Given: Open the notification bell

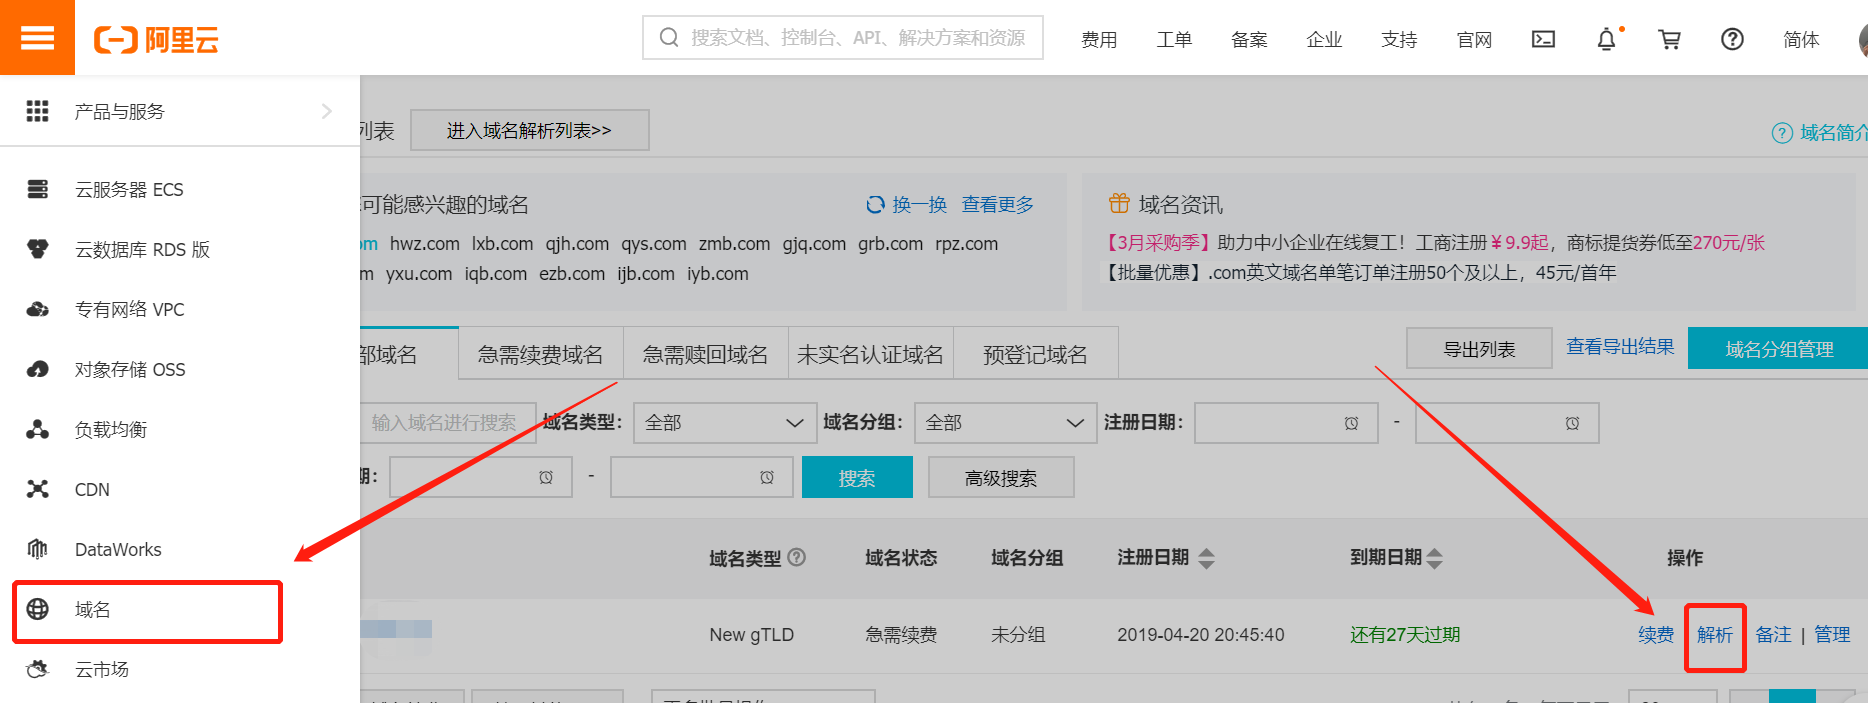Looking at the screenshot, I should point(1606,39).
